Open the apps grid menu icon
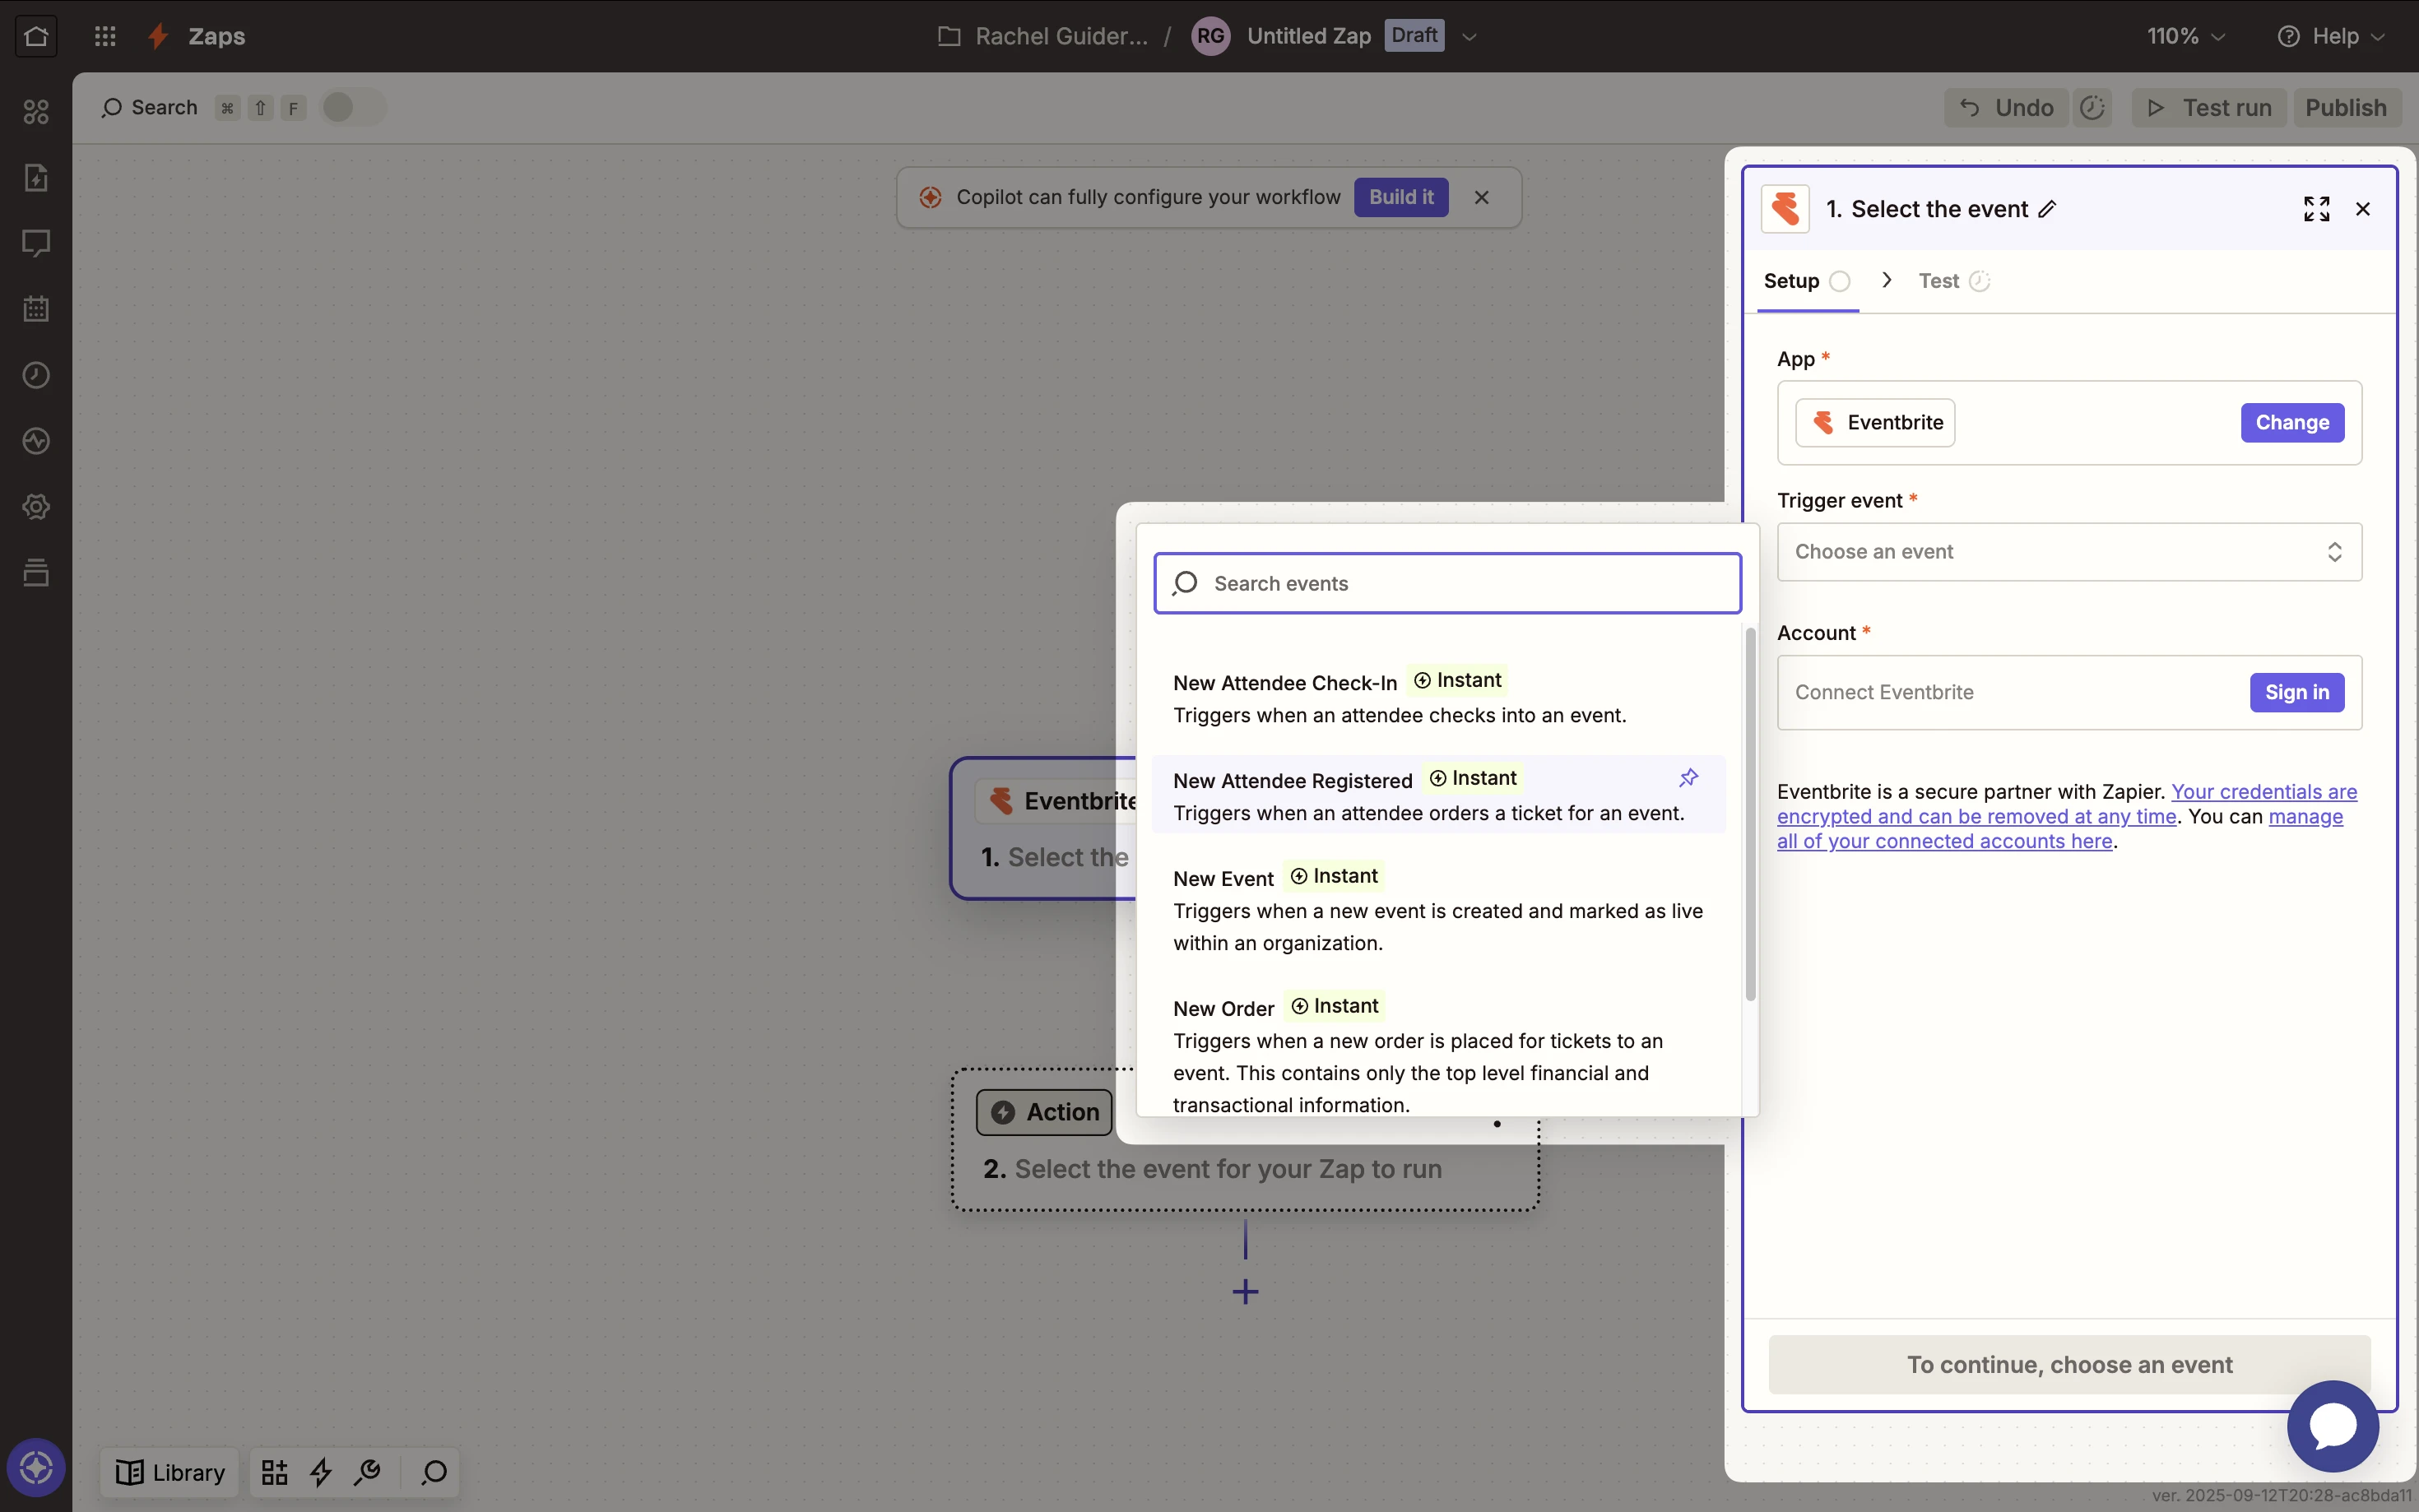Image resolution: width=2419 pixels, height=1512 pixels. click(105, 36)
